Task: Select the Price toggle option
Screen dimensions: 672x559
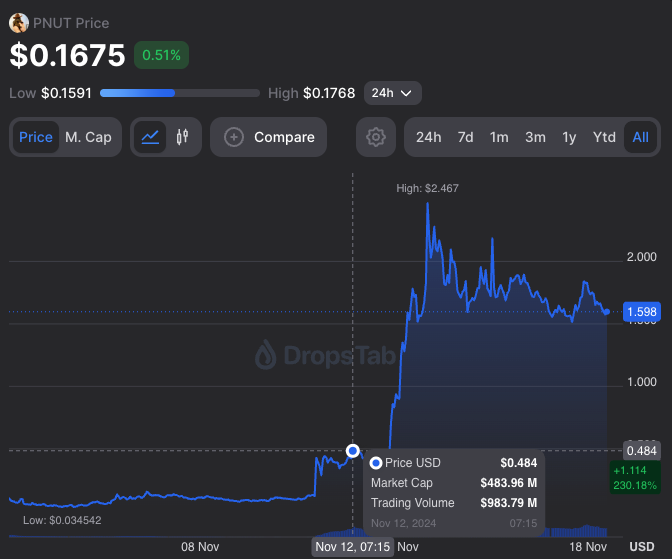Action: coord(36,137)
